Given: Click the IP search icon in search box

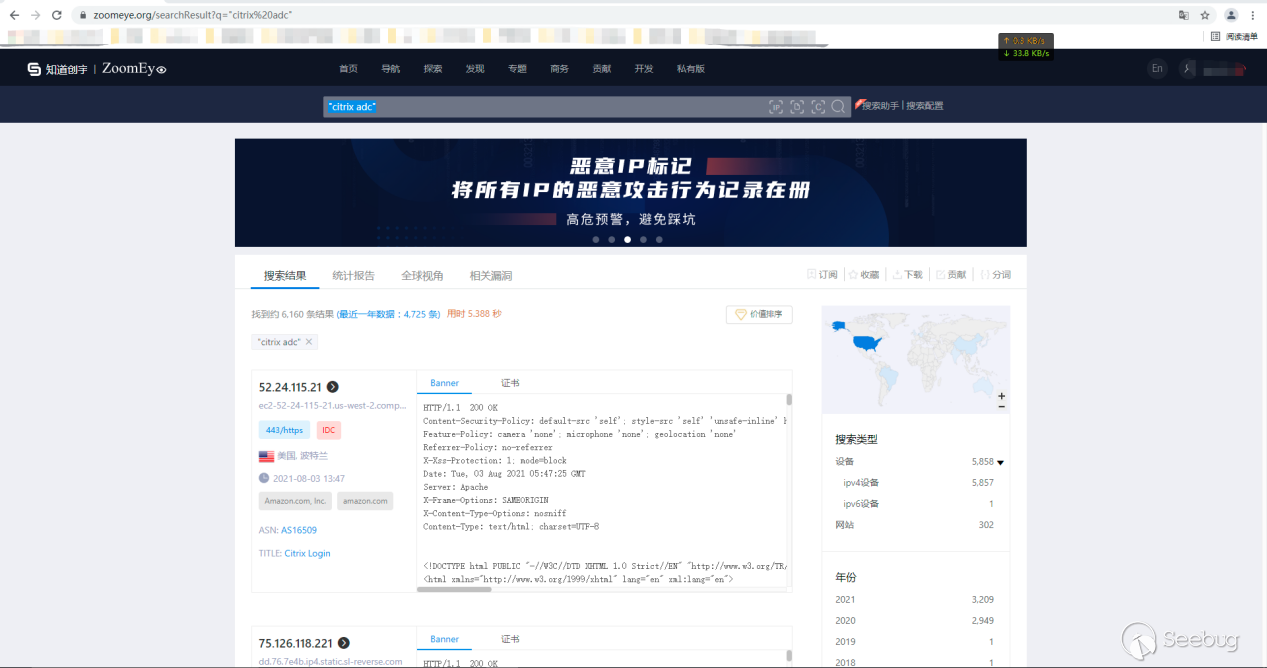Looking at the screenshot, I should click(x=776, y=106).
